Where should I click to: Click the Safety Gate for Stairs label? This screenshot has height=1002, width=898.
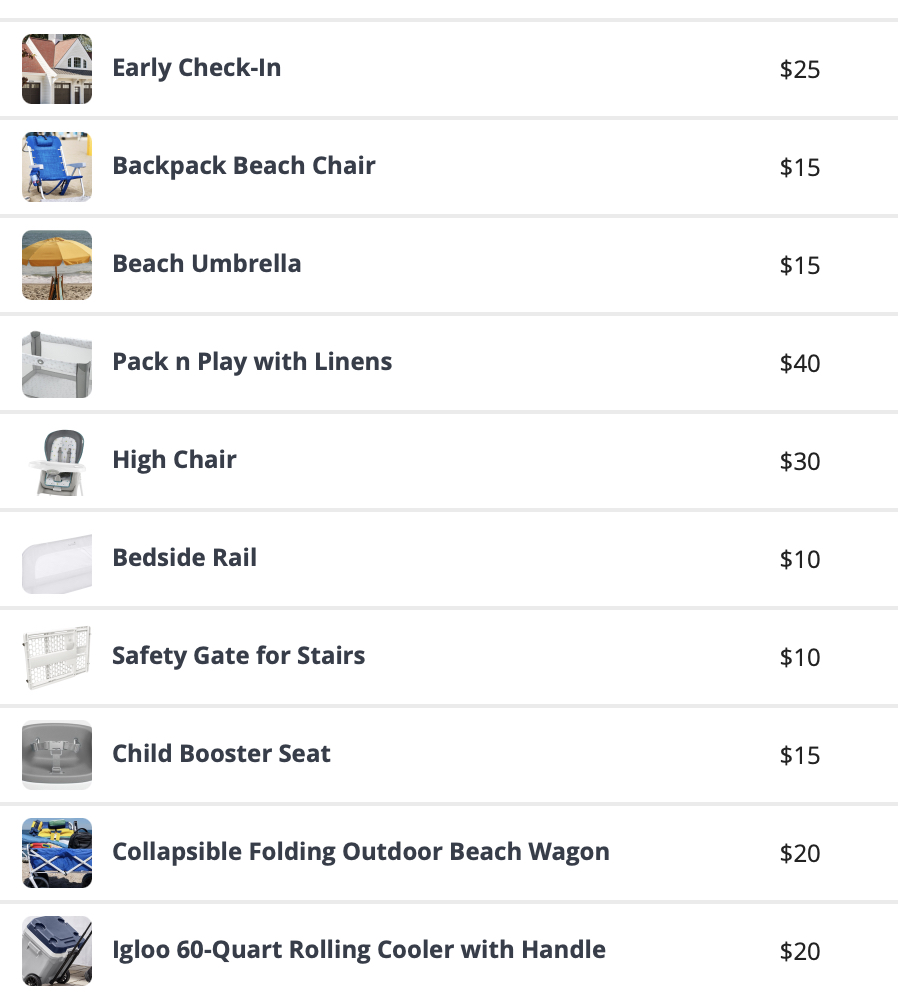pos(239,656)
